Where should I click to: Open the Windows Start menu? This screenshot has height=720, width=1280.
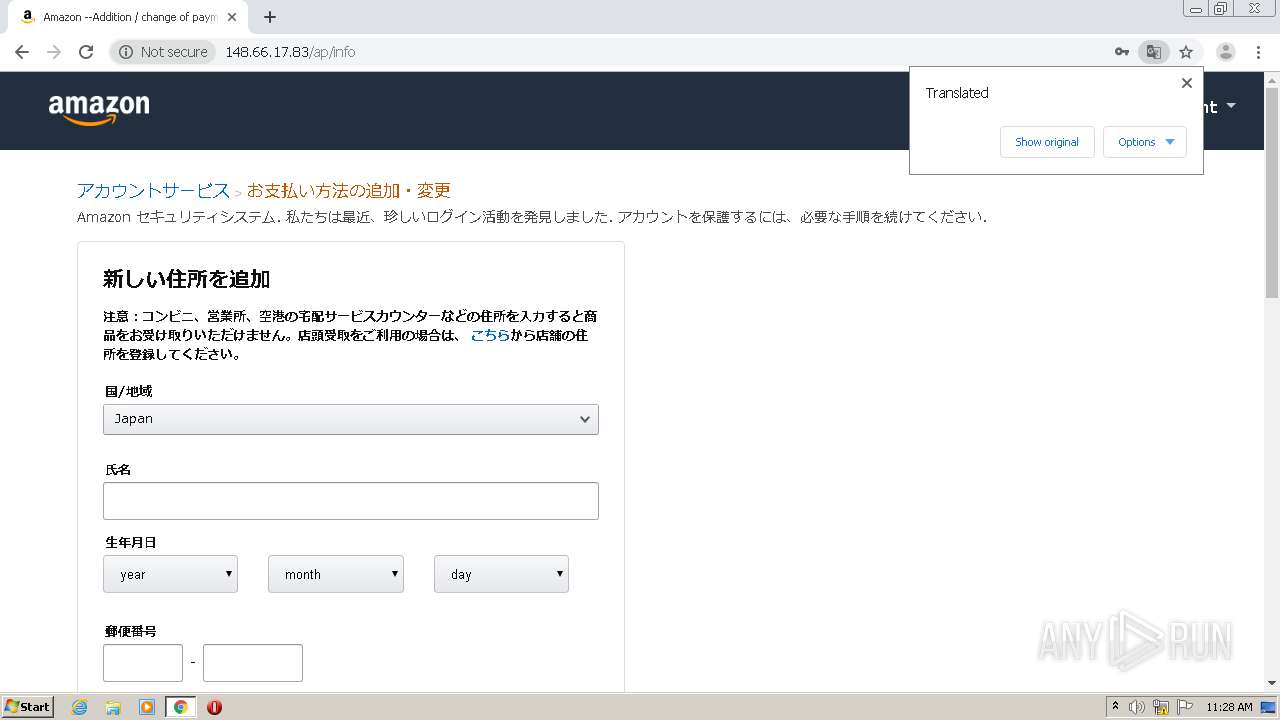tap(28, 707)
